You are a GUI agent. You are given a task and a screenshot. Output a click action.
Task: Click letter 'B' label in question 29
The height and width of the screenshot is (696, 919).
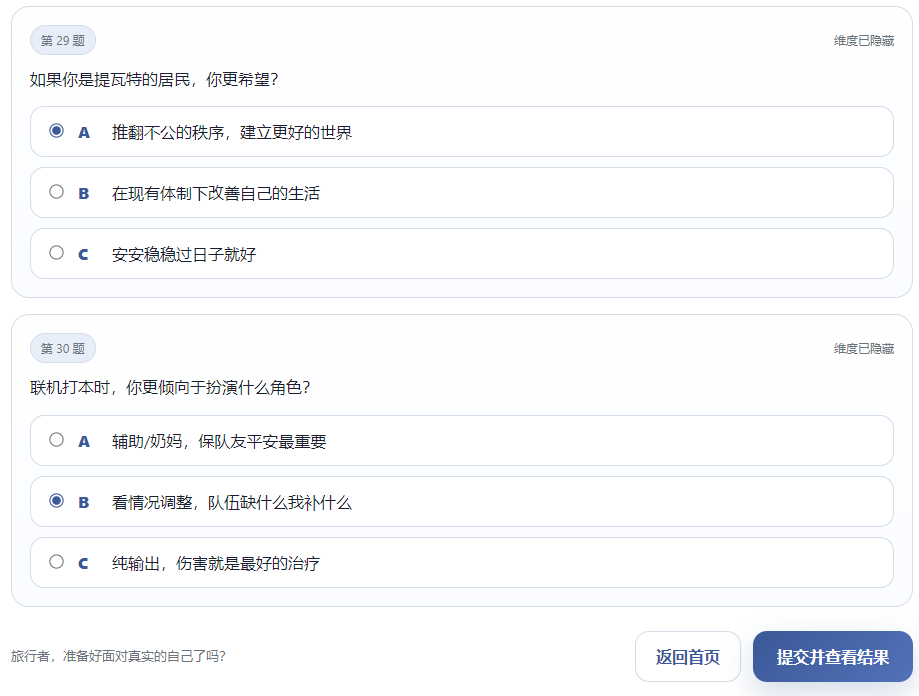pyautogui.click(x=84, y=193)
